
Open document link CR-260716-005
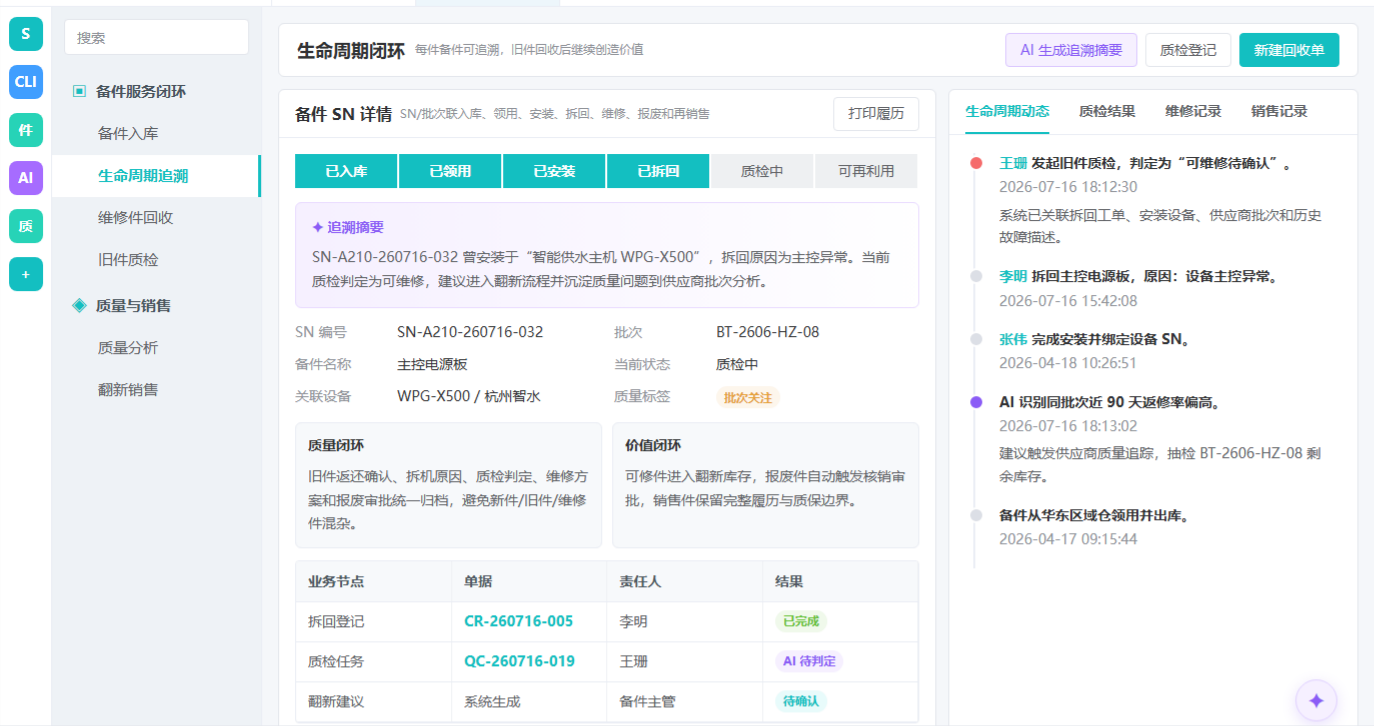click(x=518, y=621)
